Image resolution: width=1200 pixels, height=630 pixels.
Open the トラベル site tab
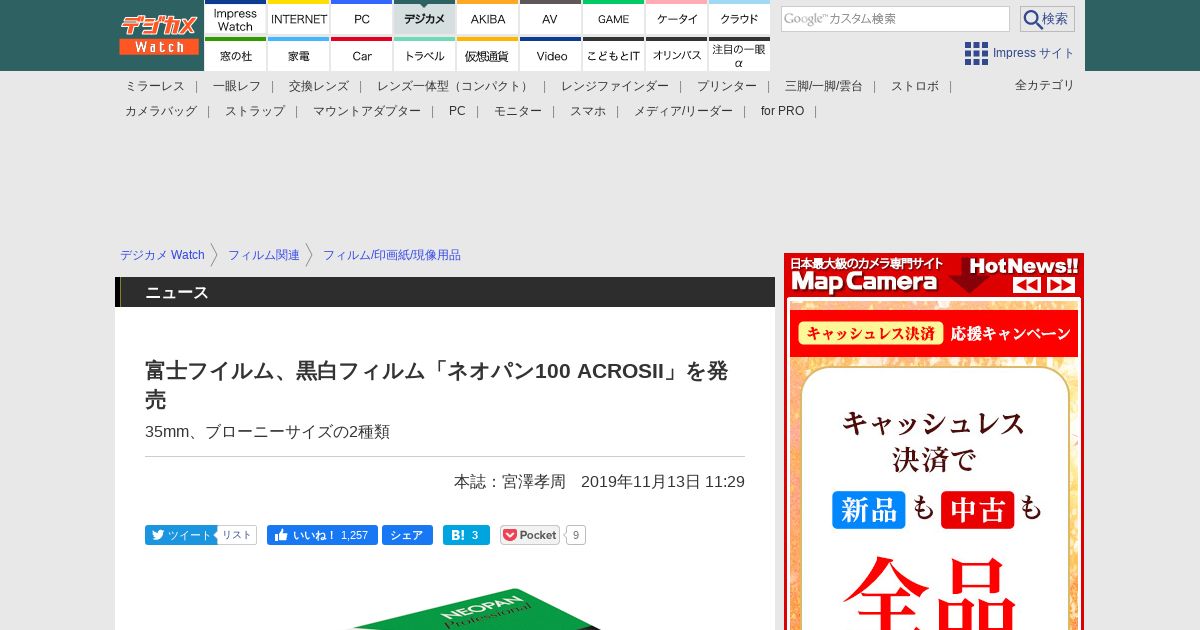click(425, 55)
